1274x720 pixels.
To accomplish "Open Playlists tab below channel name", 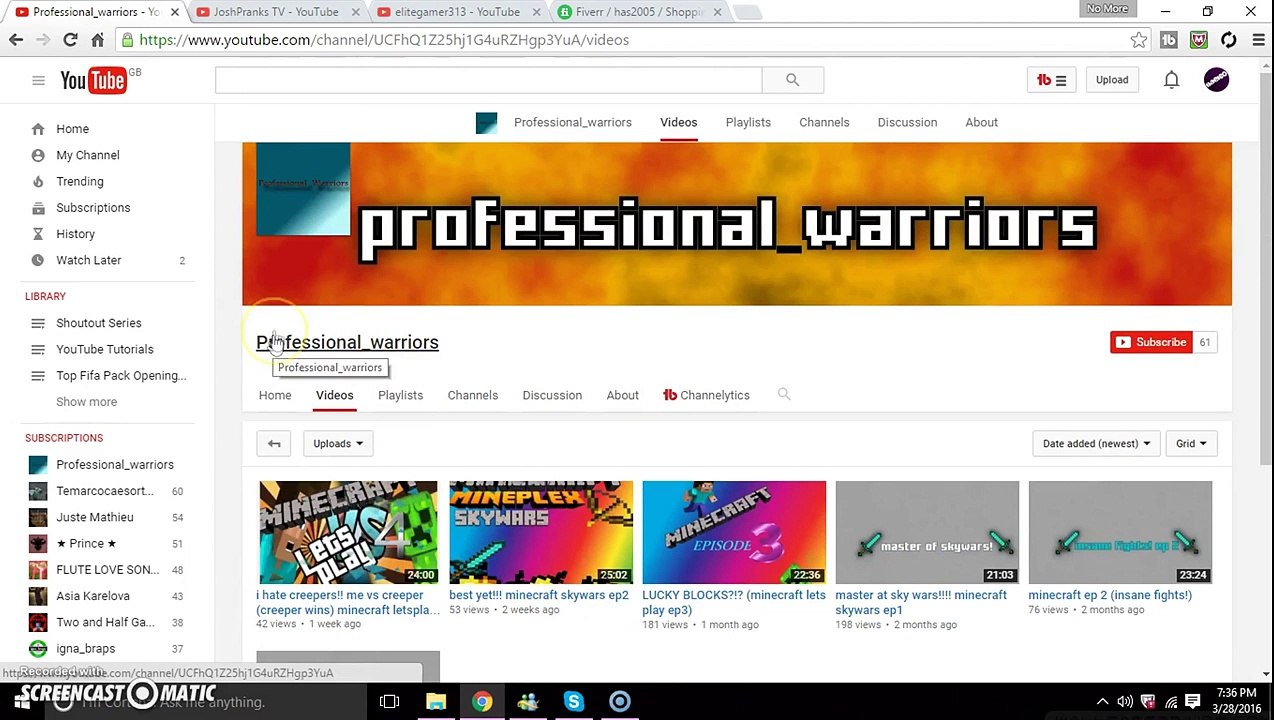I will pos(400,395).
